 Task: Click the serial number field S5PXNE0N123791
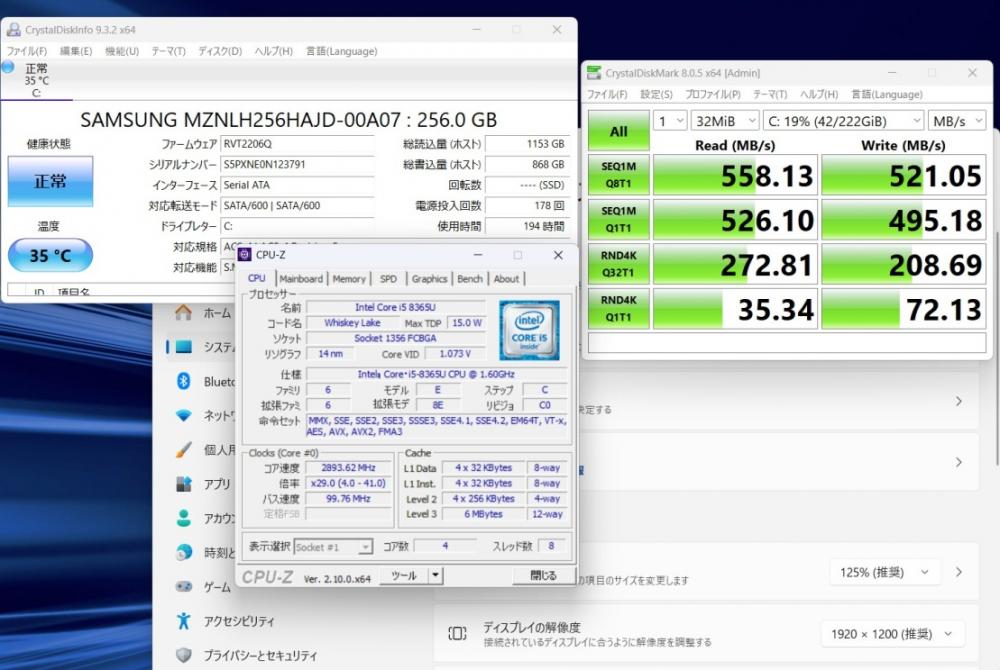297,164
